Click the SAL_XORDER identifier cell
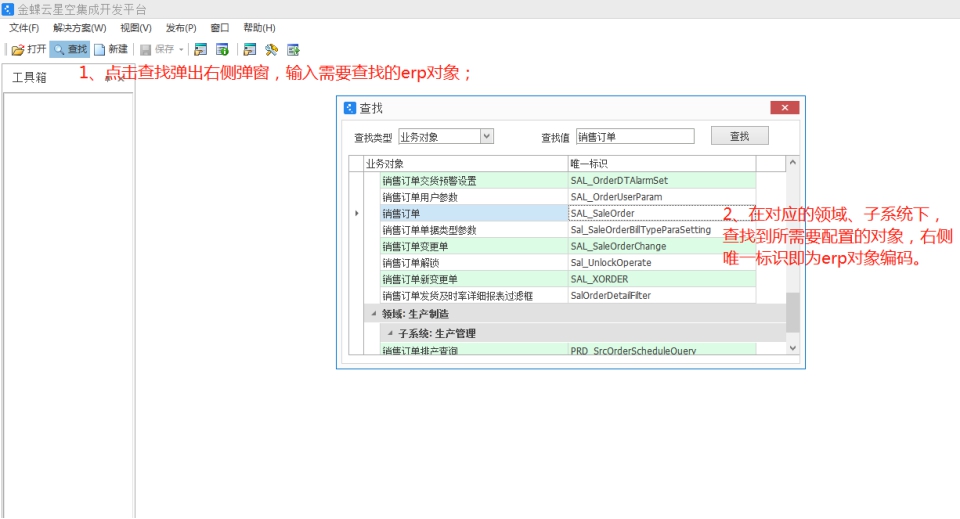Viewport: 960px width, 519px height. tap(662, 280)
